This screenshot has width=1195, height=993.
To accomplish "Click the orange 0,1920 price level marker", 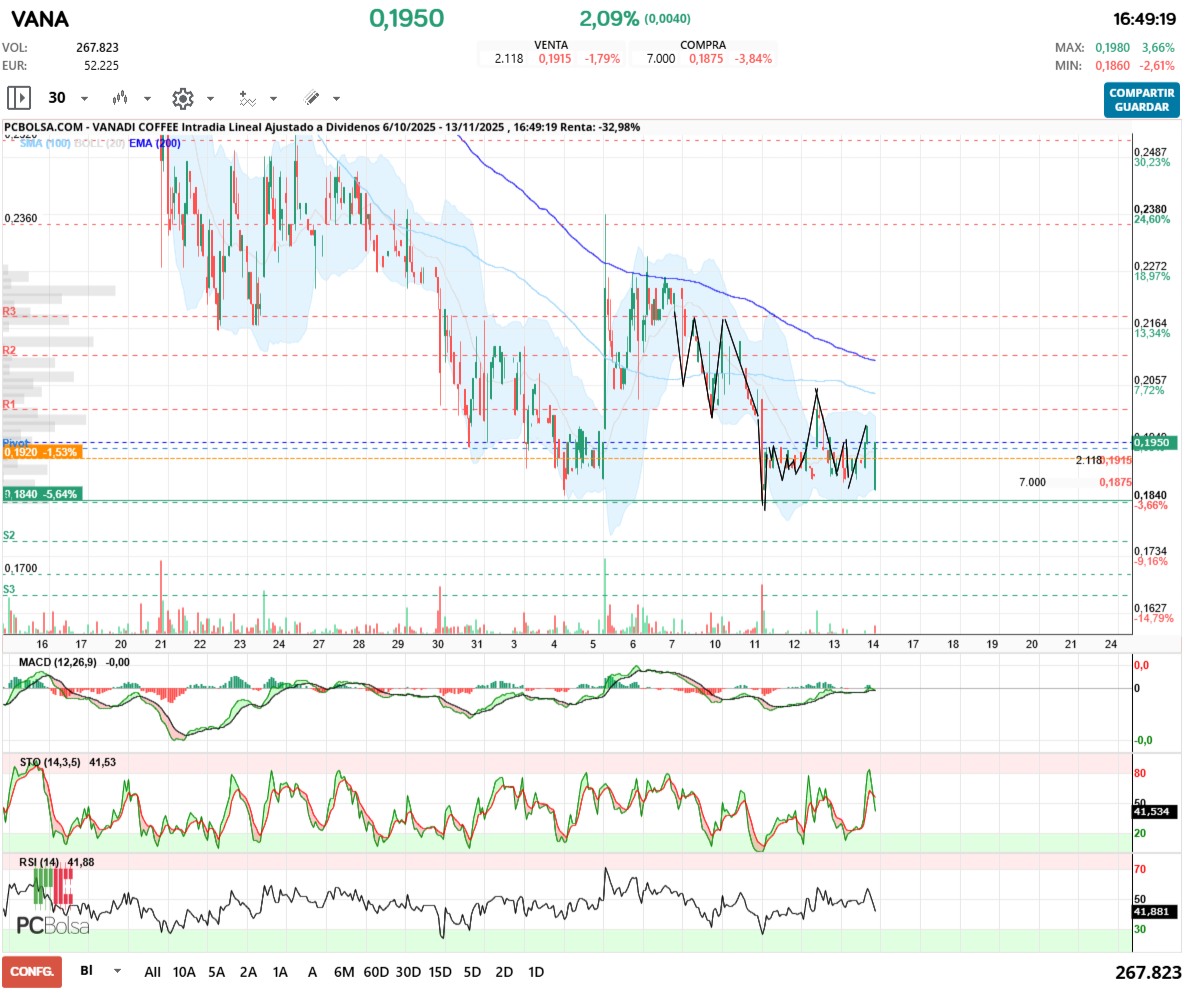I will [x=42, y=452].
